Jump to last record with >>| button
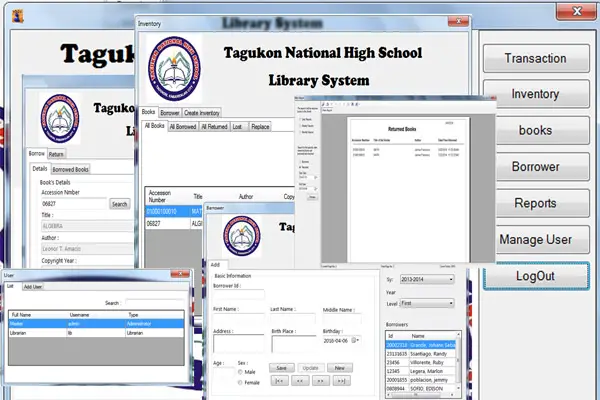This screenshot has width=600, height=400. (x=341, y=381)
